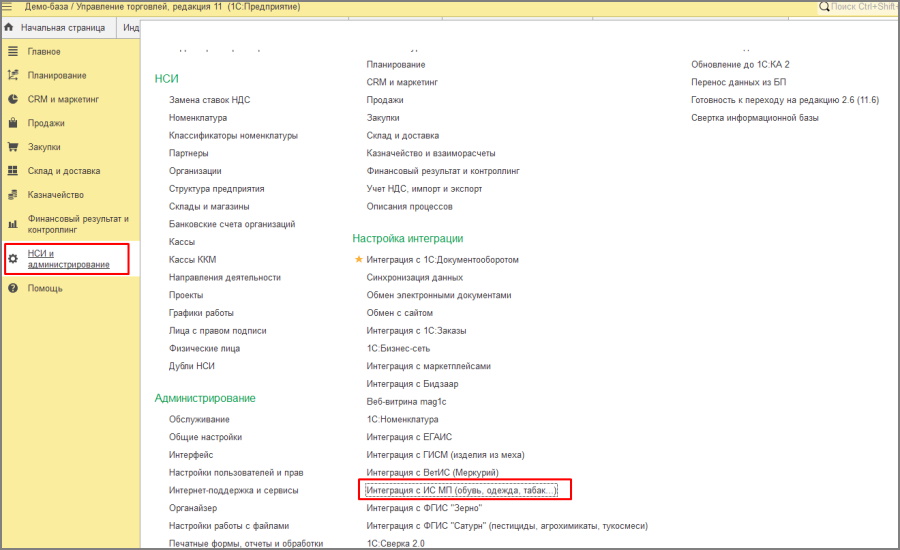Open the hamburger main menu icon
Image resolution: width=900 pixels, height=550 pixels.
click(7, 7)
